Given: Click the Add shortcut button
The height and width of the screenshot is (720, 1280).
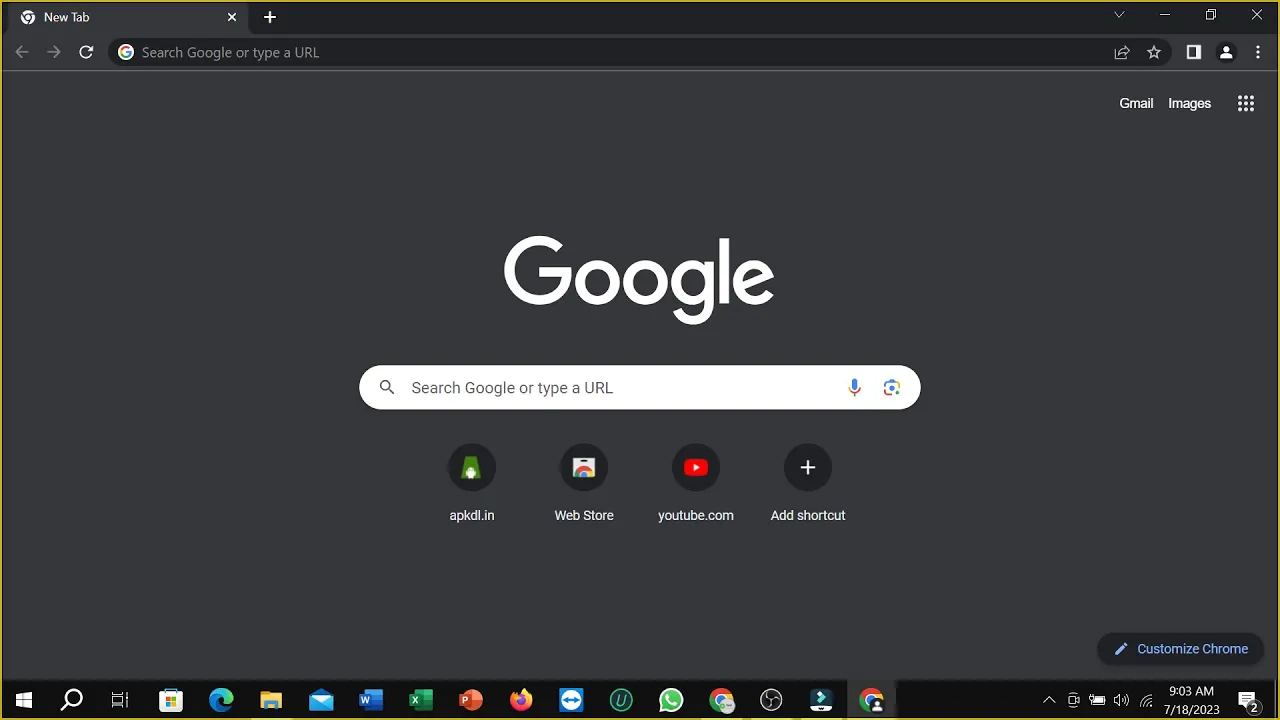Looking at the screenshot, I should [x=808, y=485].
